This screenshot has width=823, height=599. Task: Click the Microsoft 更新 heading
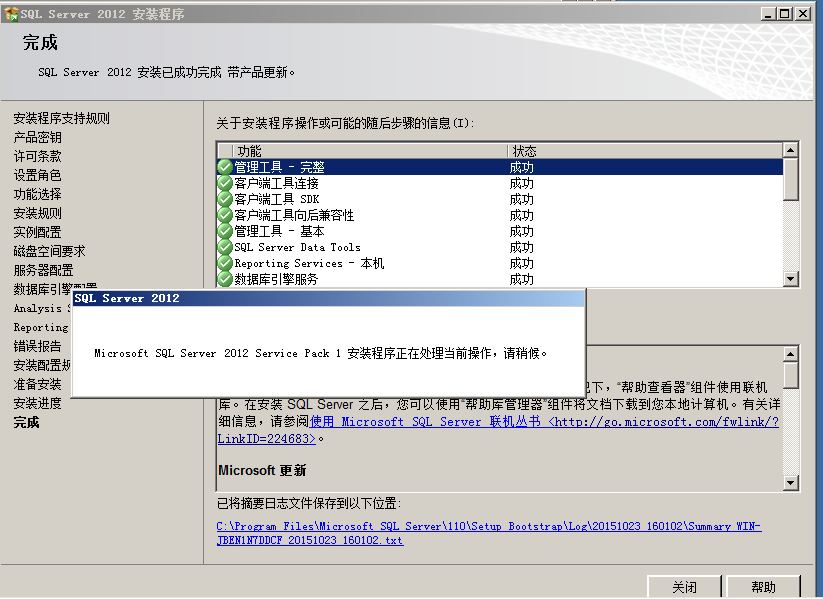[x=262, y=470]
